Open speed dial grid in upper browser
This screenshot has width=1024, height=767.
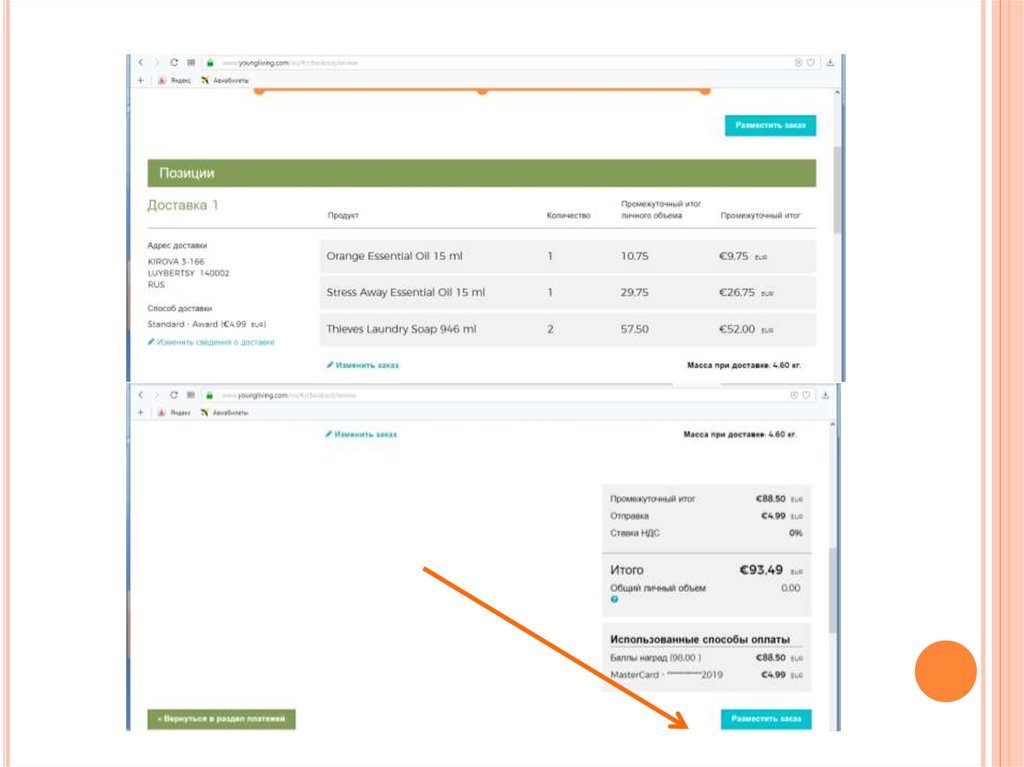click(x=191, y=63)
